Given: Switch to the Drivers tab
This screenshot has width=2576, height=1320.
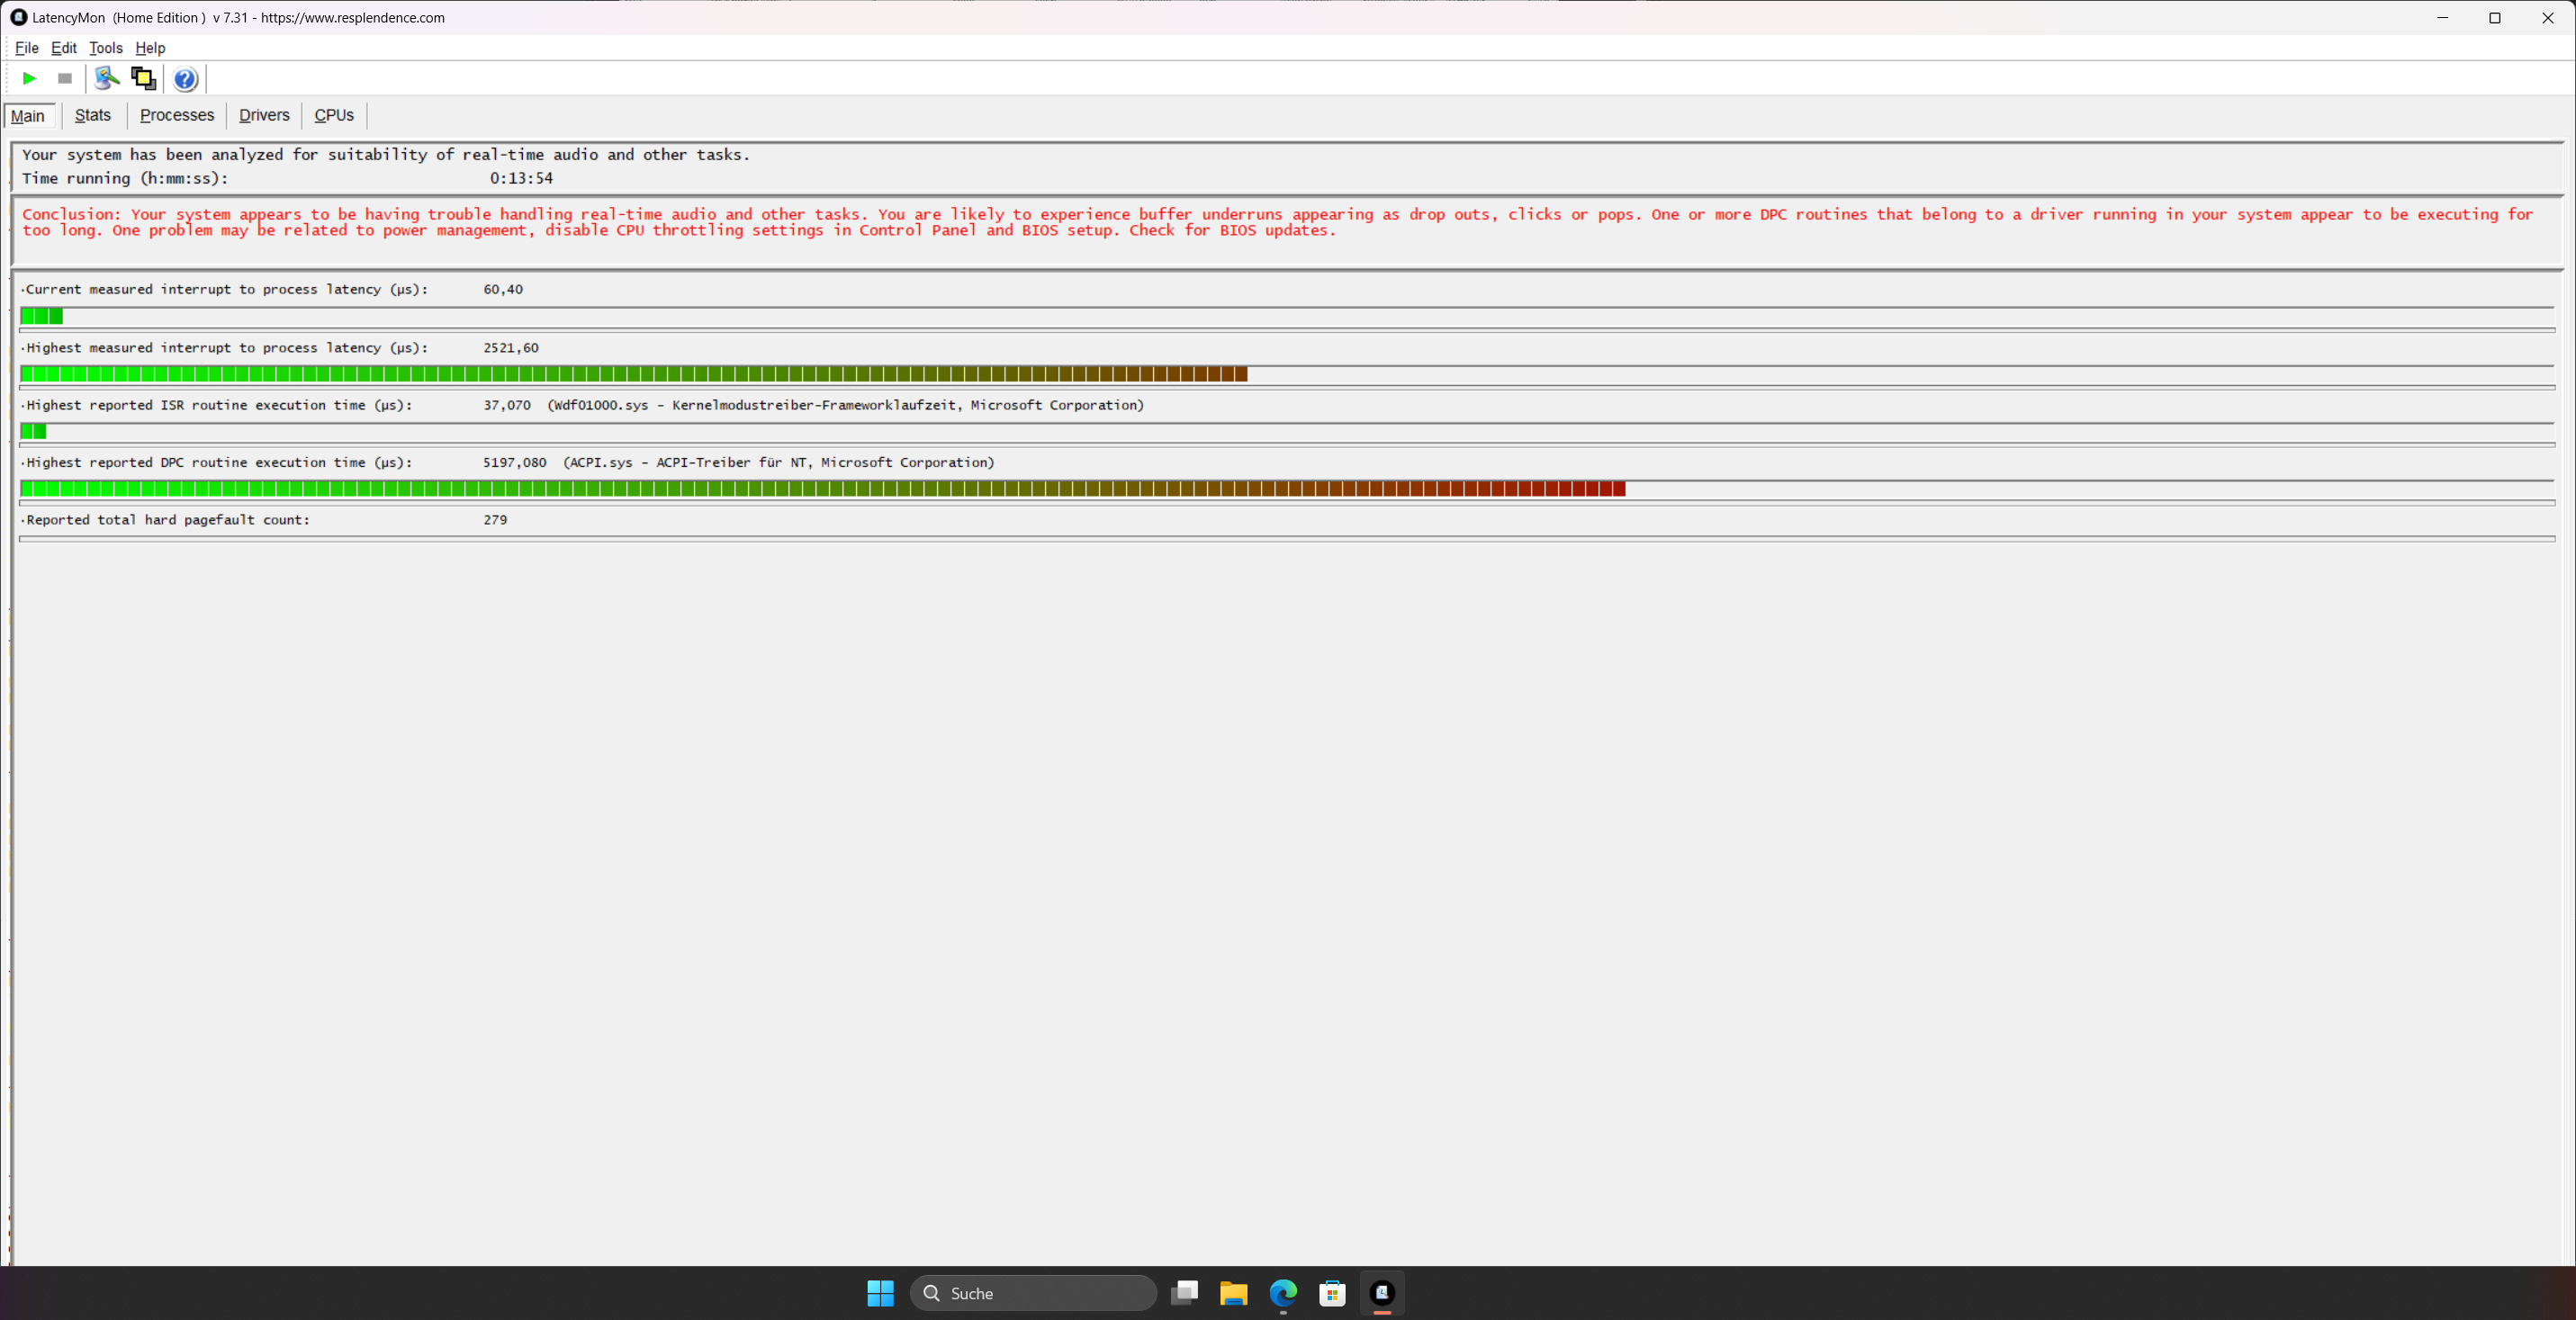Looking at the screenshot, I should [x=264, y=115].
